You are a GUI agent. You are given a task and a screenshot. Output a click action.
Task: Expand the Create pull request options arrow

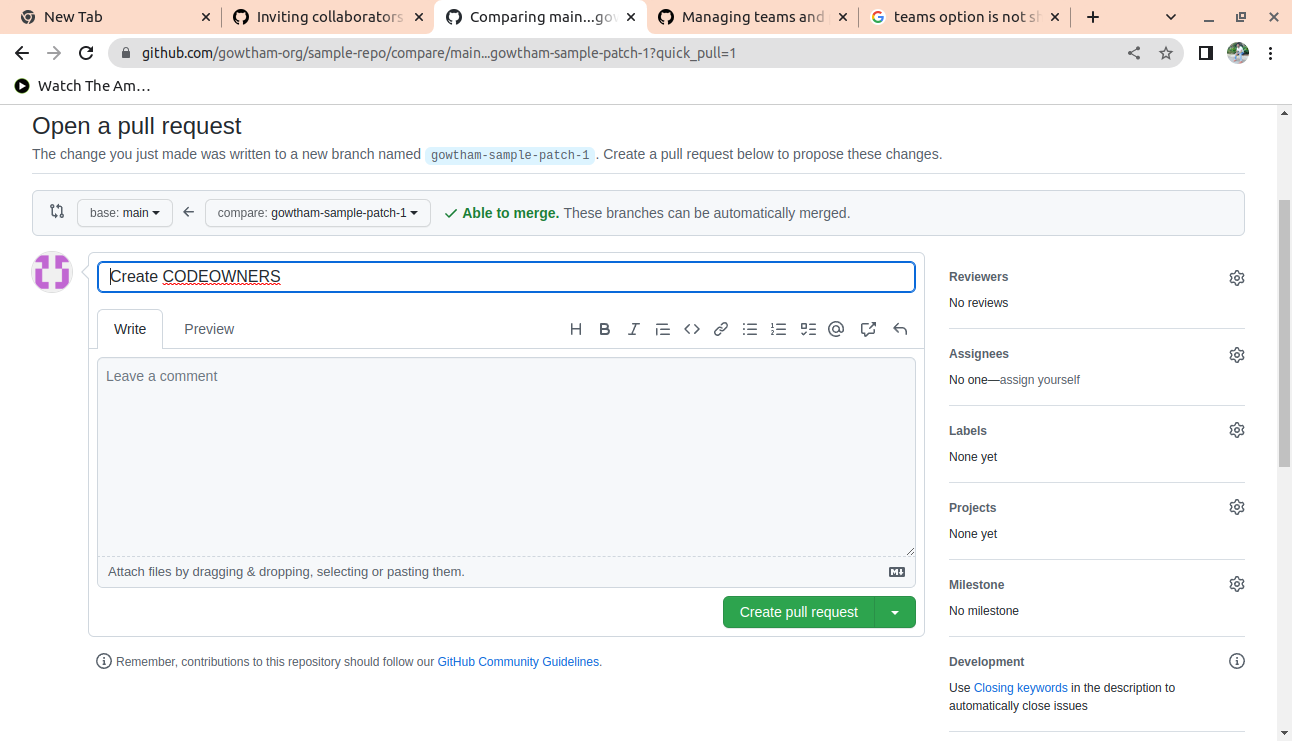tap(895, 612)
